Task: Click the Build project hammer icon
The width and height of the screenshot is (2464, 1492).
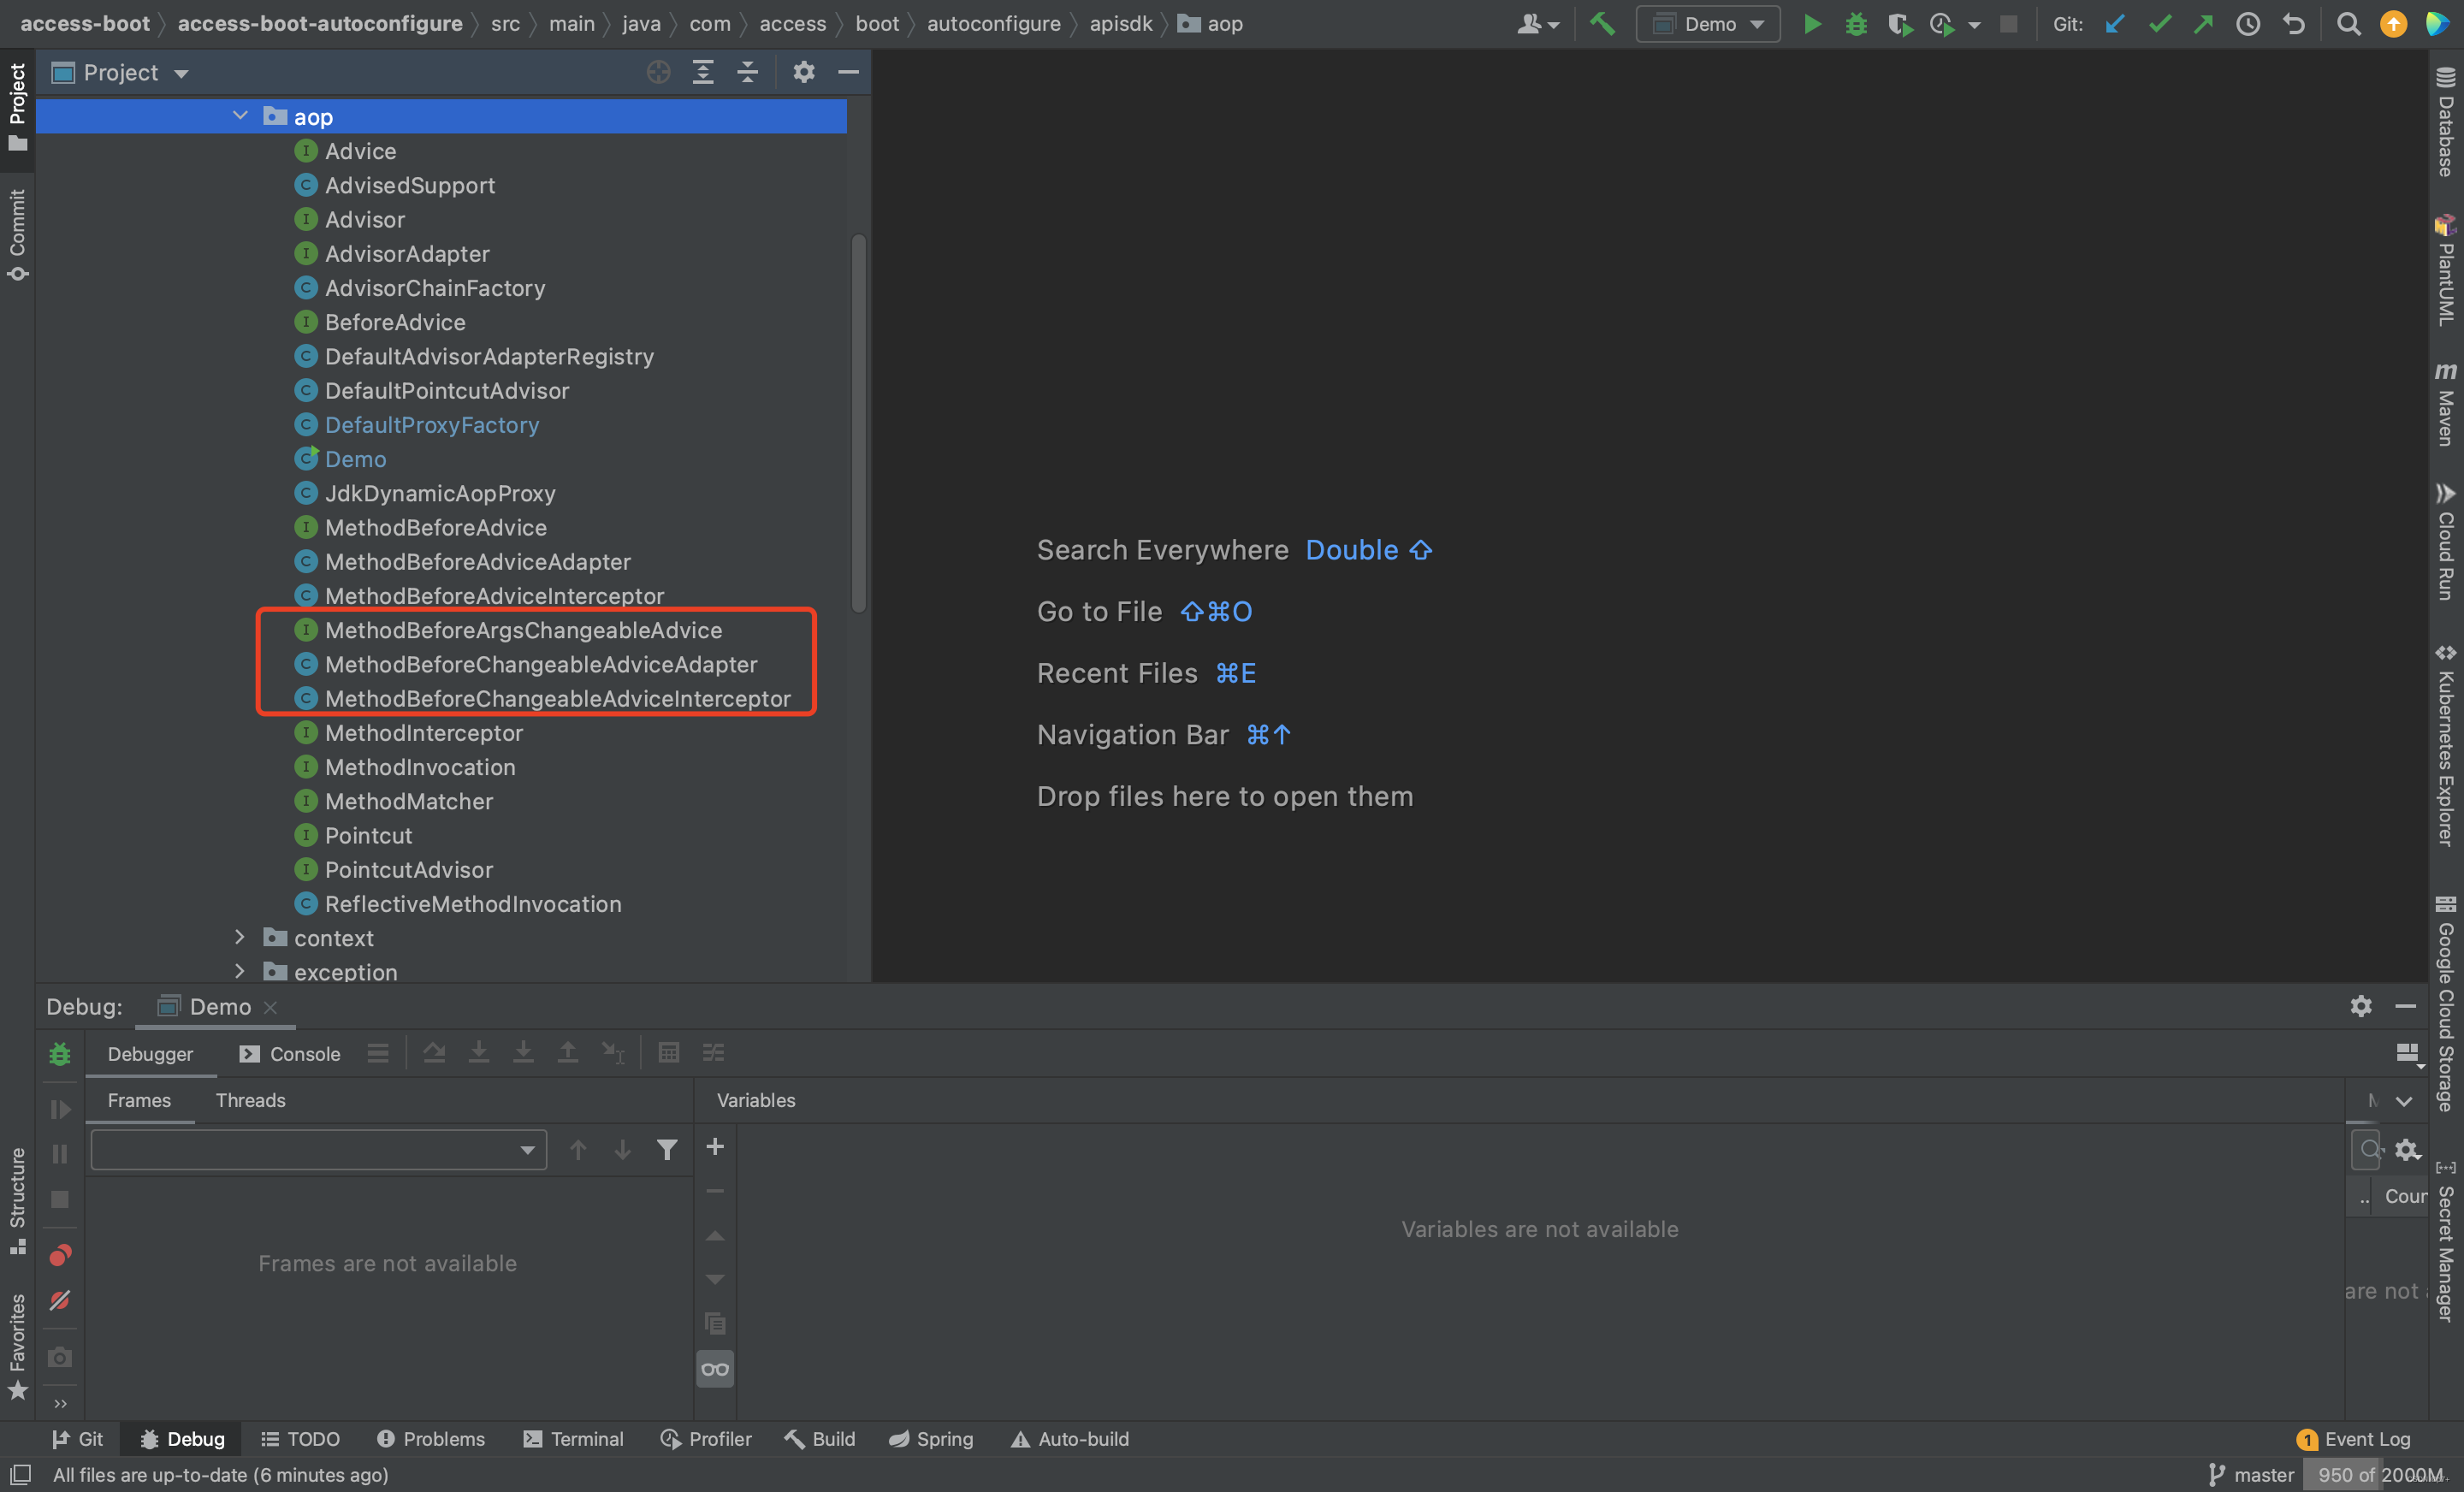Action: pos(1602,24)
